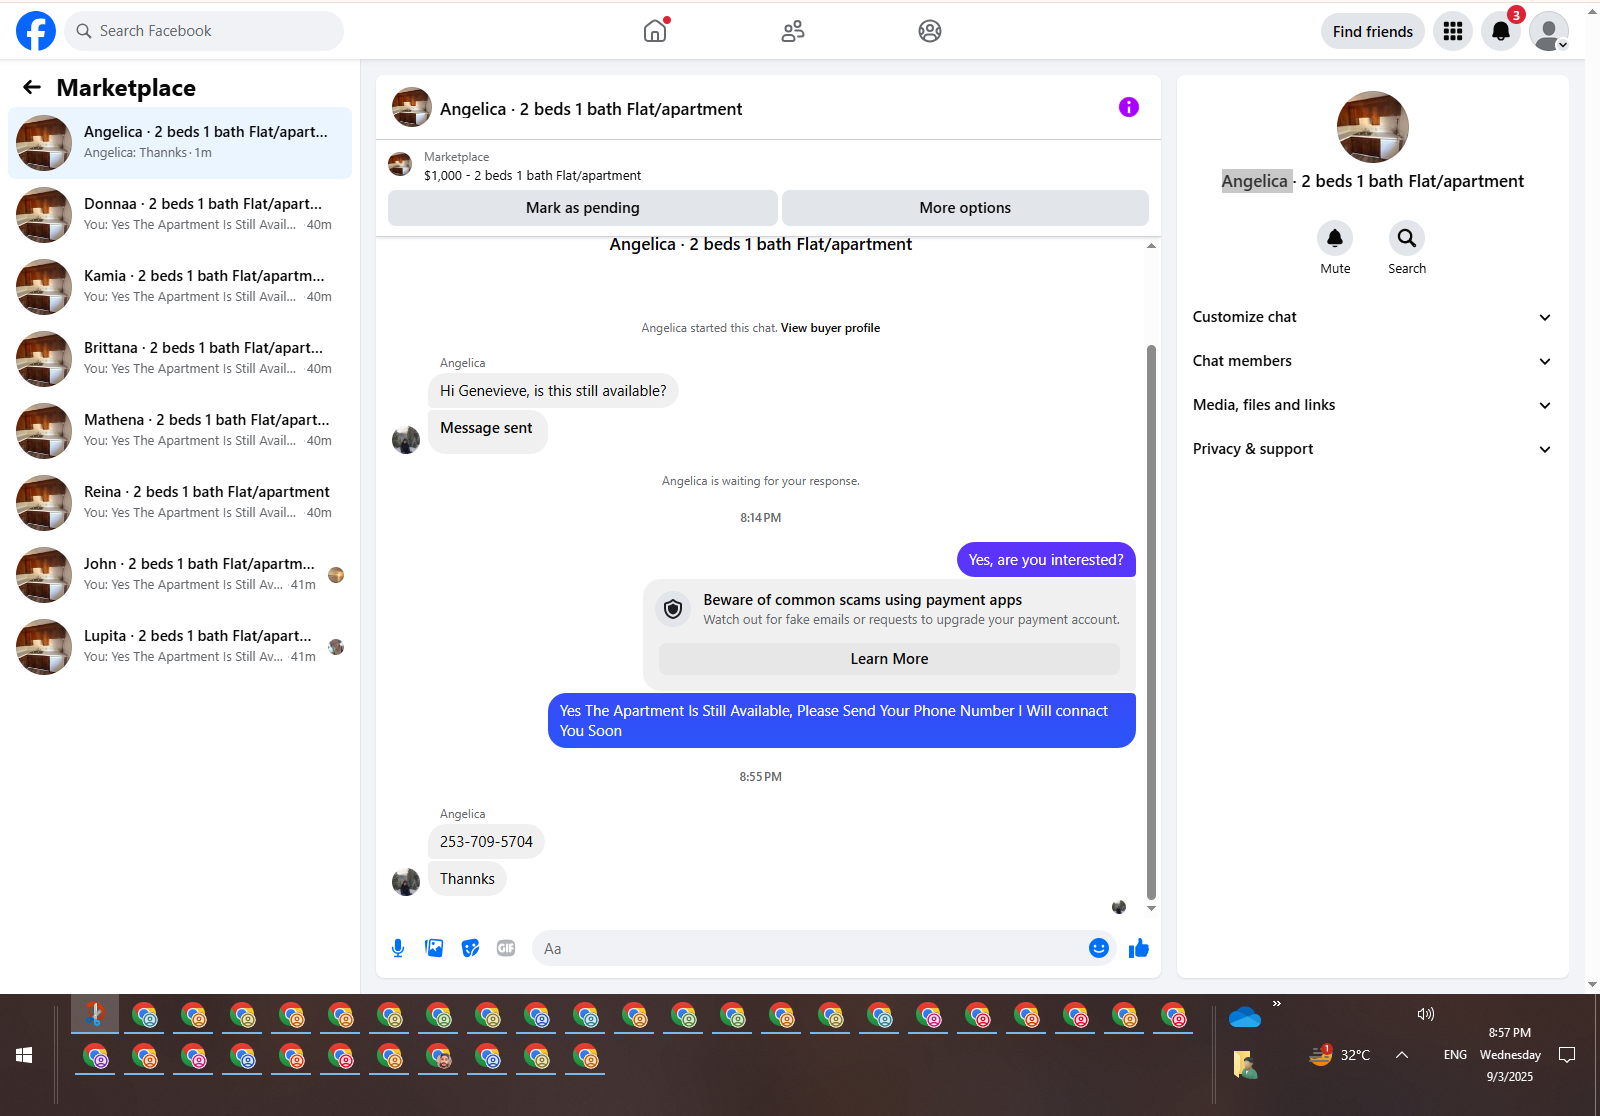Click the 'Hi Genevieve, is this still available?' message

tap(553, 391)
